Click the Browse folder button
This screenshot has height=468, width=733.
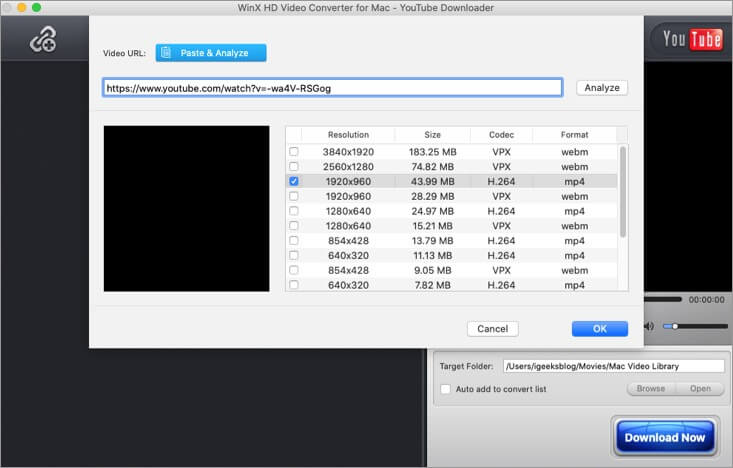point(651,389)
